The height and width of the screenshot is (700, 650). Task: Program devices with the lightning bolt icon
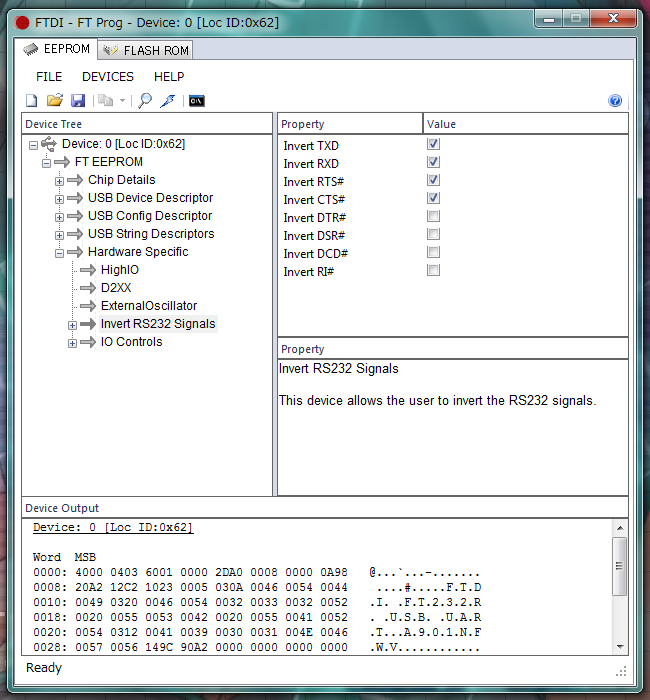pyautogui.click(x=168, y=100)
